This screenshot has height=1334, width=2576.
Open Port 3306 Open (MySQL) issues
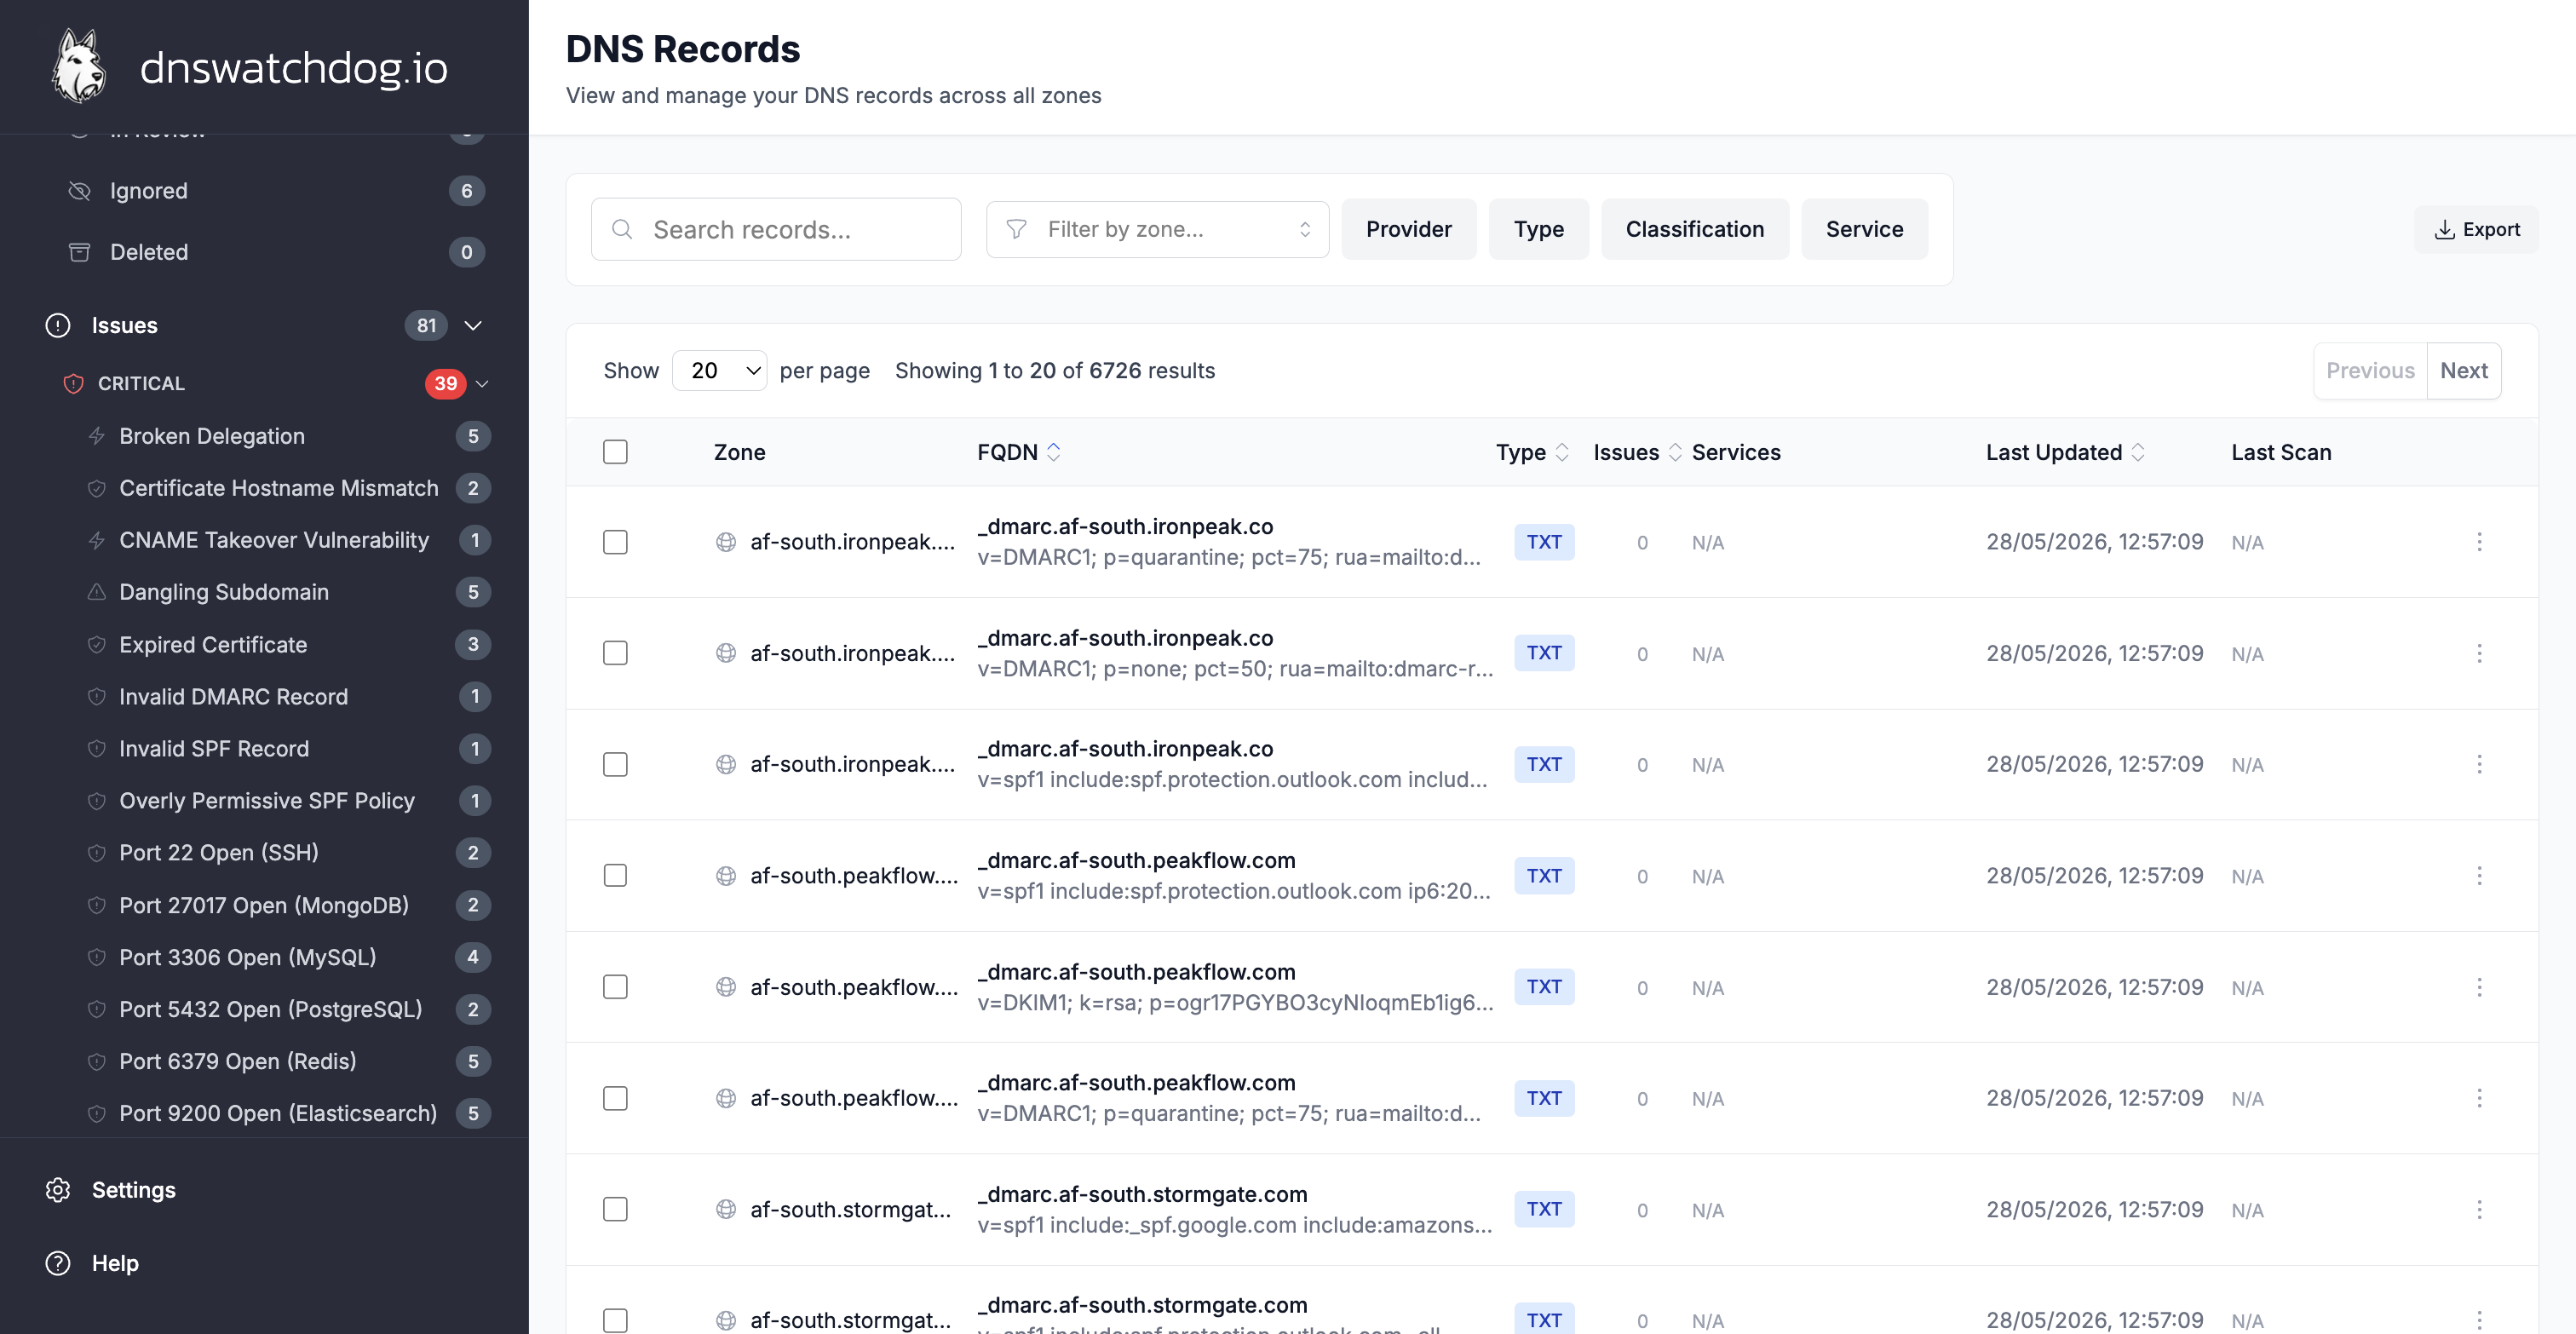pyautogui.click(x=288, y=957)
